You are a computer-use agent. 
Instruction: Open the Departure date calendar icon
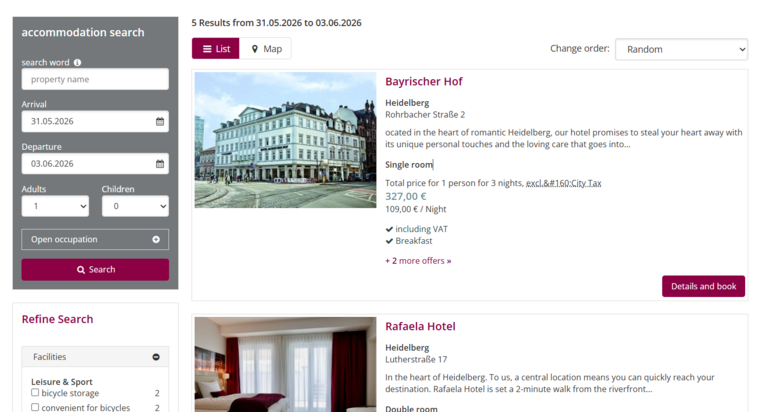tap(160, 164)
